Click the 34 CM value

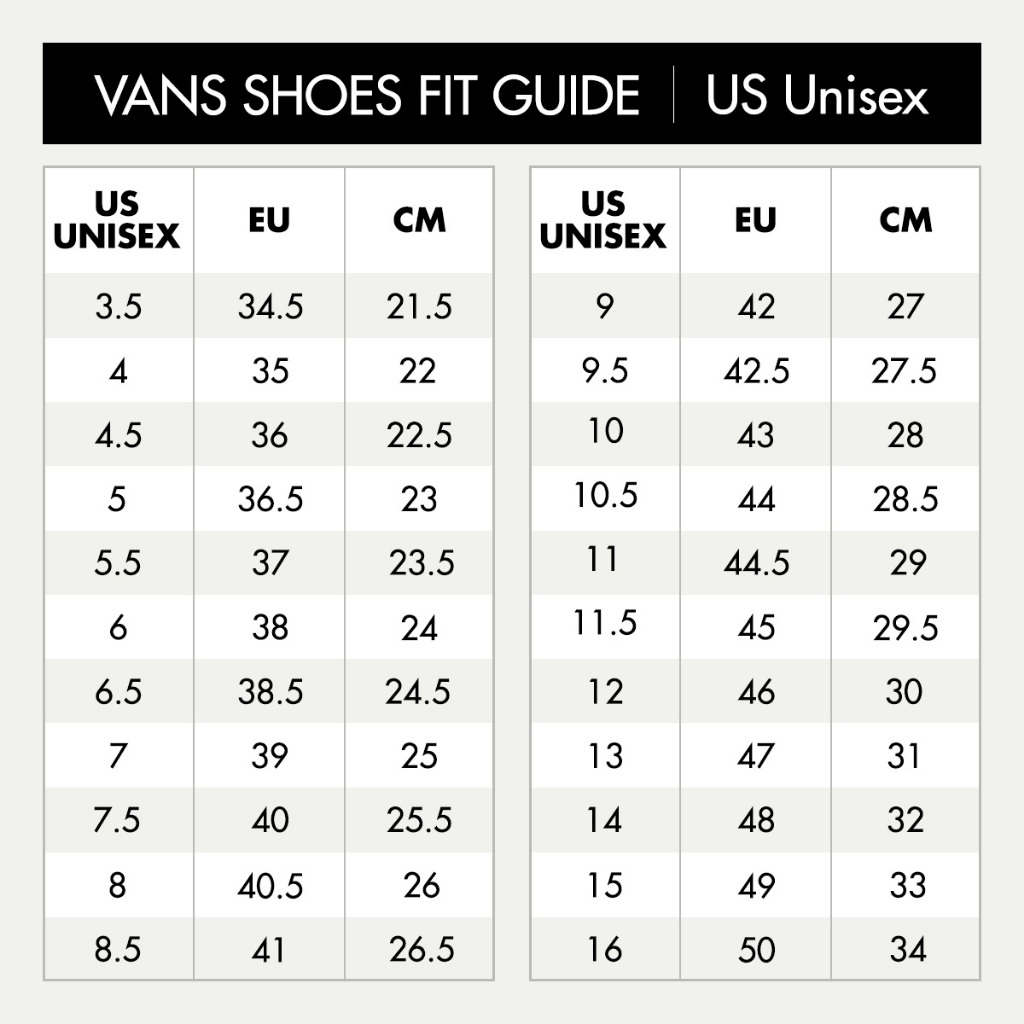(906, 950)
